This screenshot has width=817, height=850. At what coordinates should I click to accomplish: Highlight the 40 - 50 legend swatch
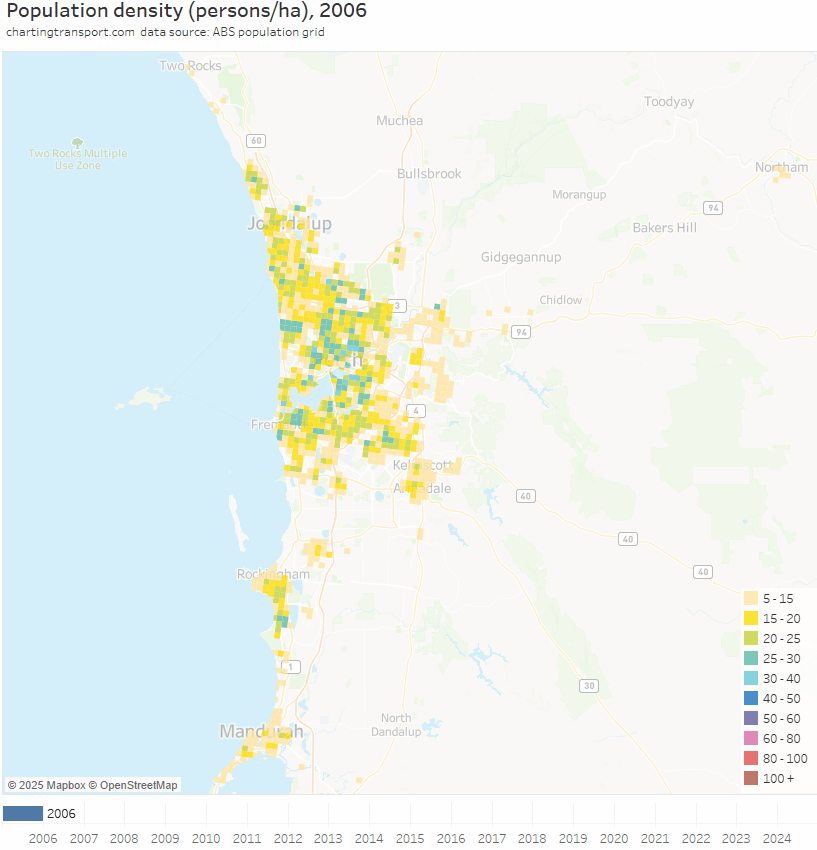(750, 698)
